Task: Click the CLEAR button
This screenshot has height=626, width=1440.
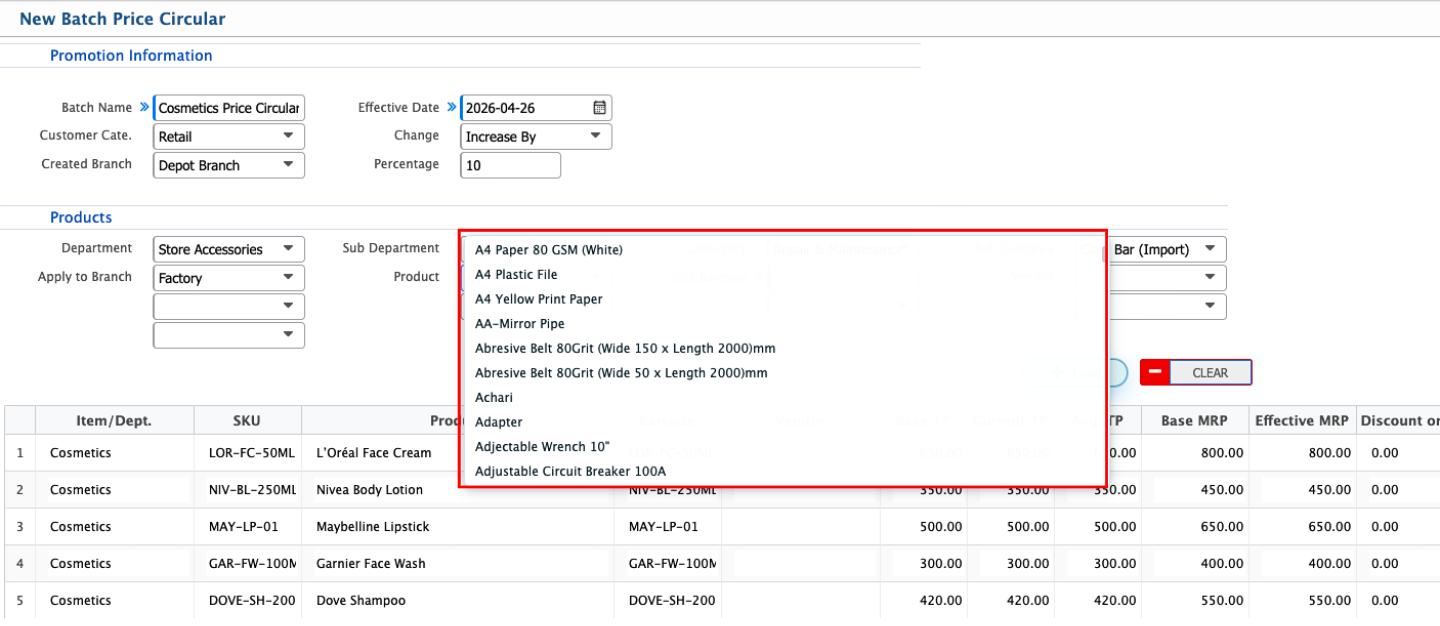Action: tap(1210, 373)
